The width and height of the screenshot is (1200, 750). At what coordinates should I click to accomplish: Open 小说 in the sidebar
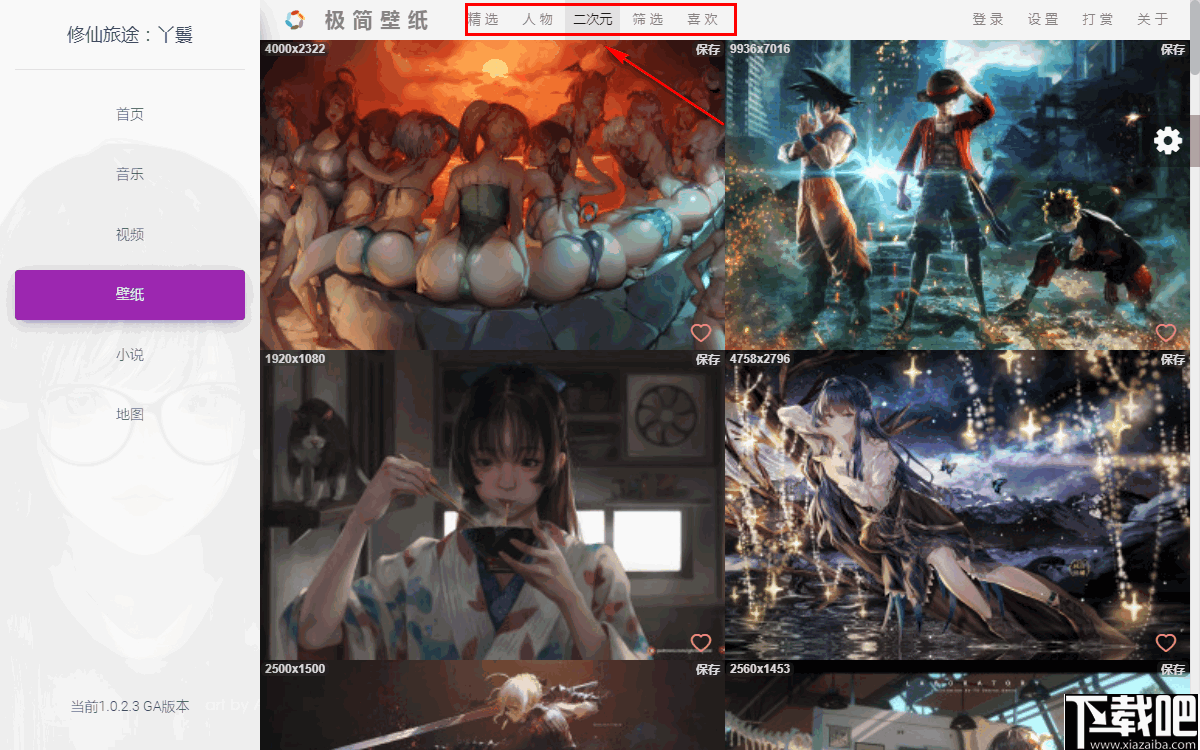click(x=130, y=354)
